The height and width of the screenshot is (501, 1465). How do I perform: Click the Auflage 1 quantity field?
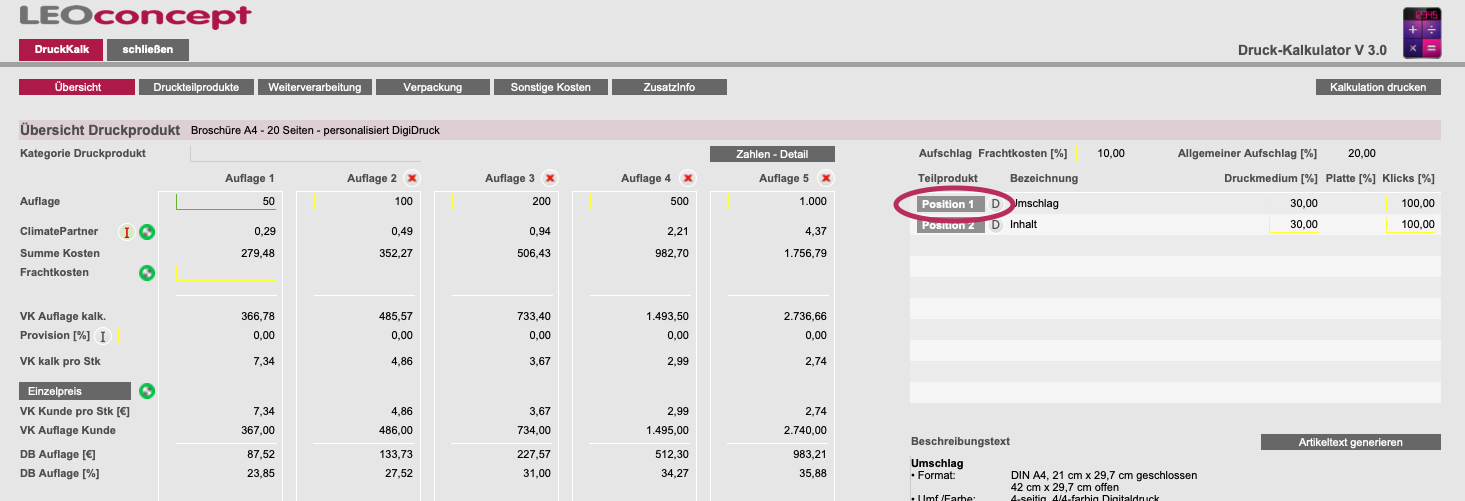227,202
